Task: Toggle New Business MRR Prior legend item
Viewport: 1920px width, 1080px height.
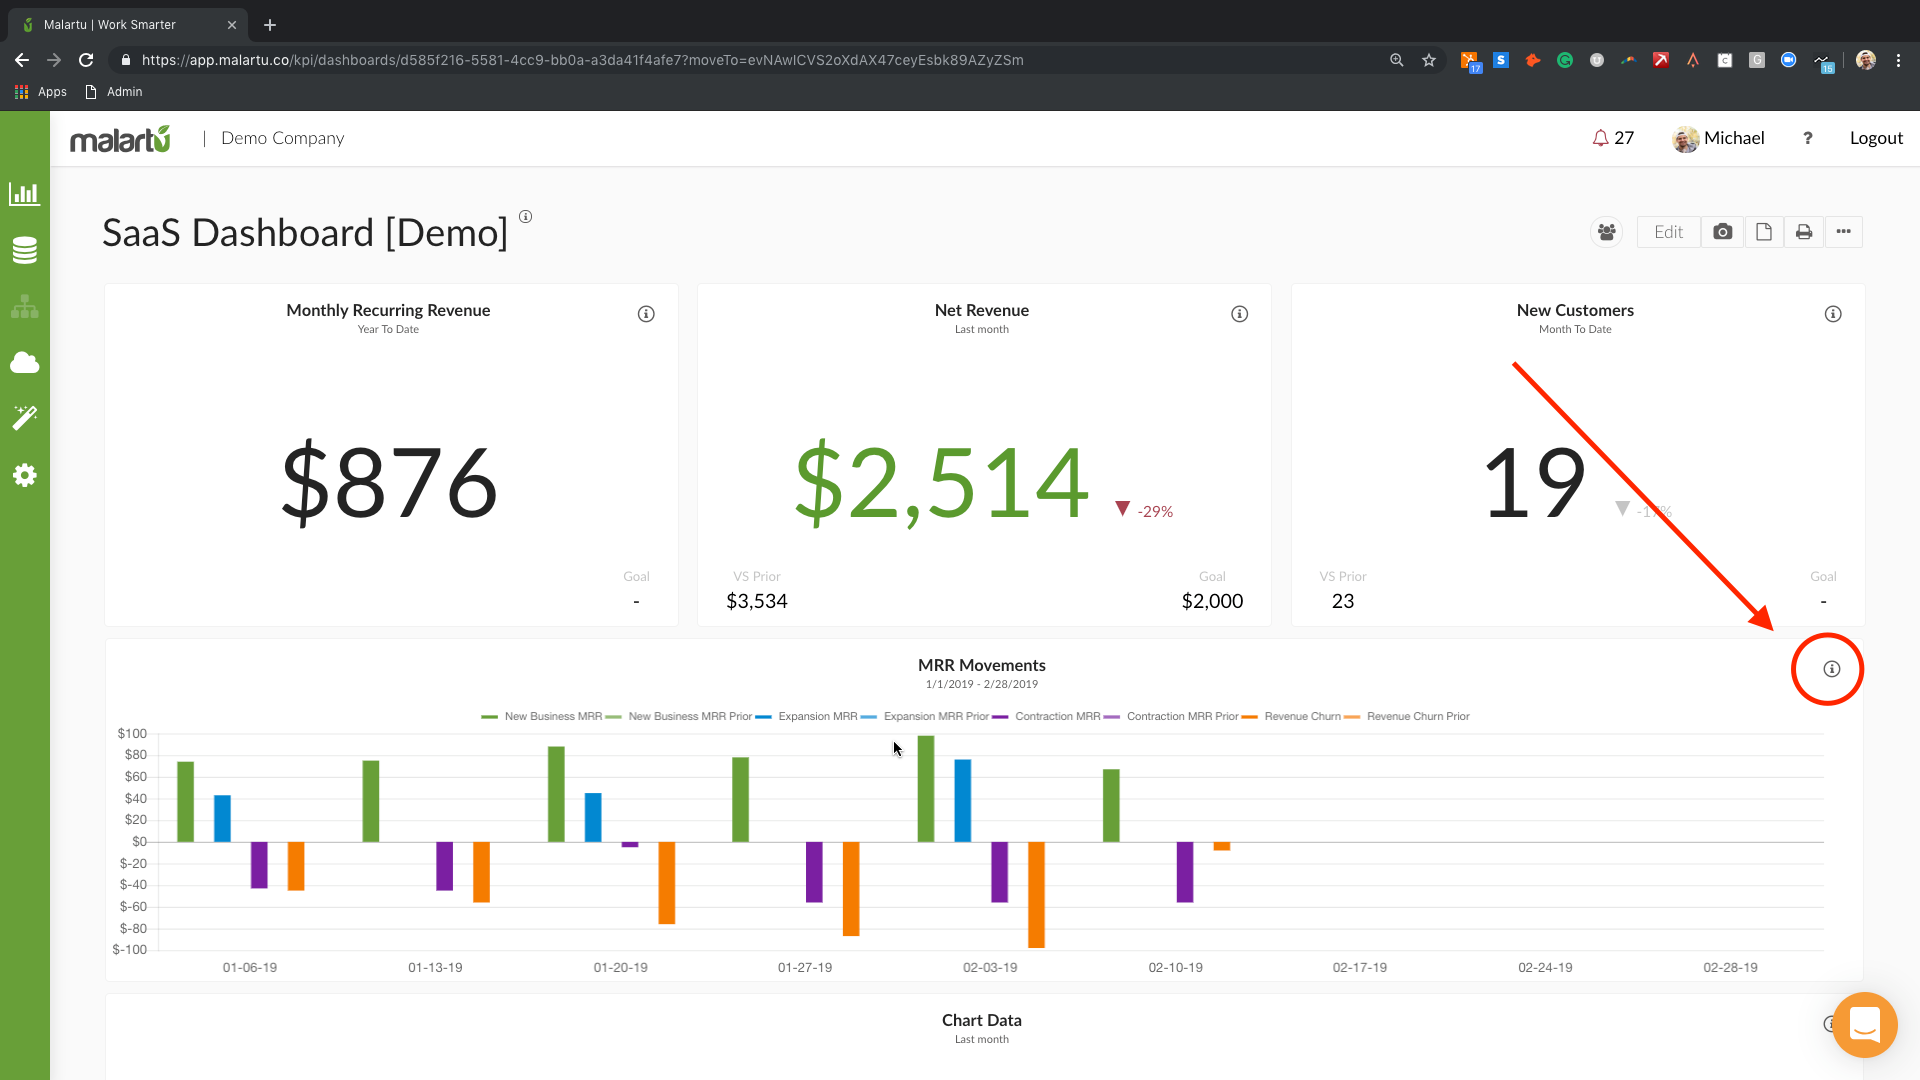Action: tap(679, 716)
